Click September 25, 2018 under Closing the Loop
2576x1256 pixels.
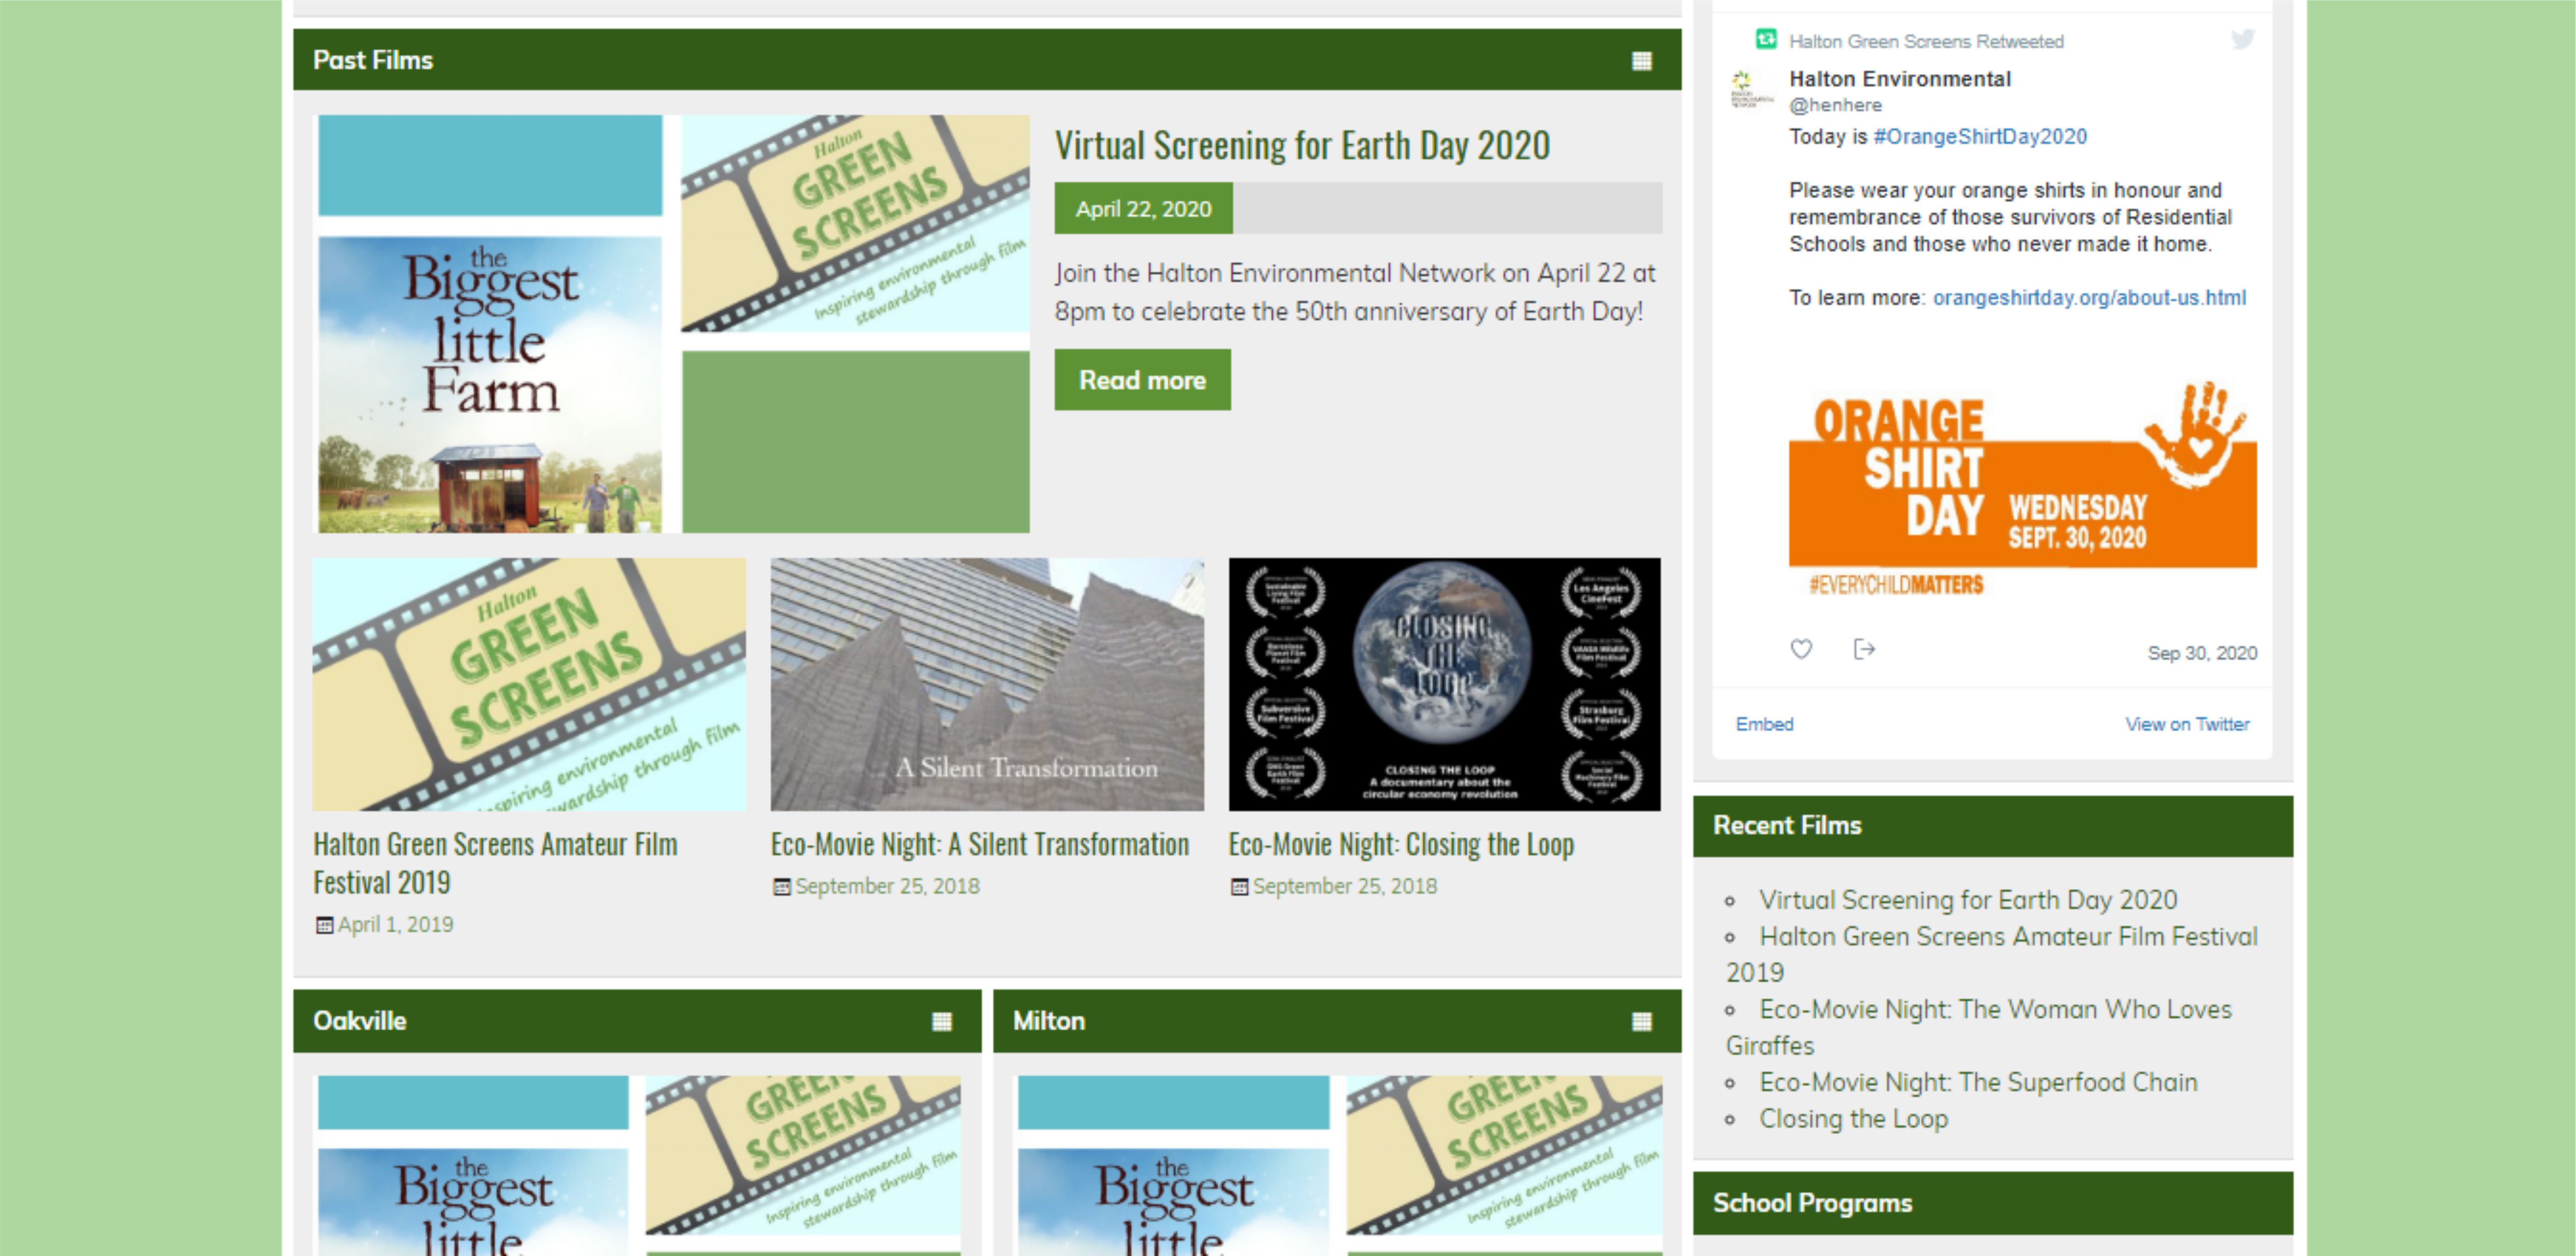(x=1345, y=887)
